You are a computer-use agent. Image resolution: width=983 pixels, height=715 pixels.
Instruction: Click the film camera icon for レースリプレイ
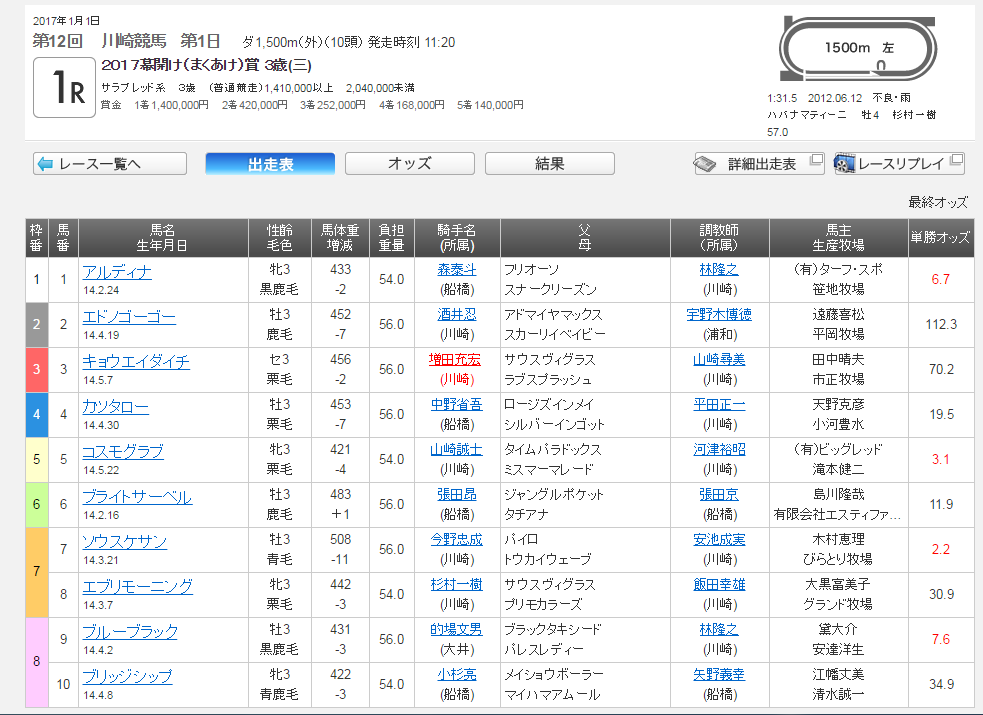[845, 164]
